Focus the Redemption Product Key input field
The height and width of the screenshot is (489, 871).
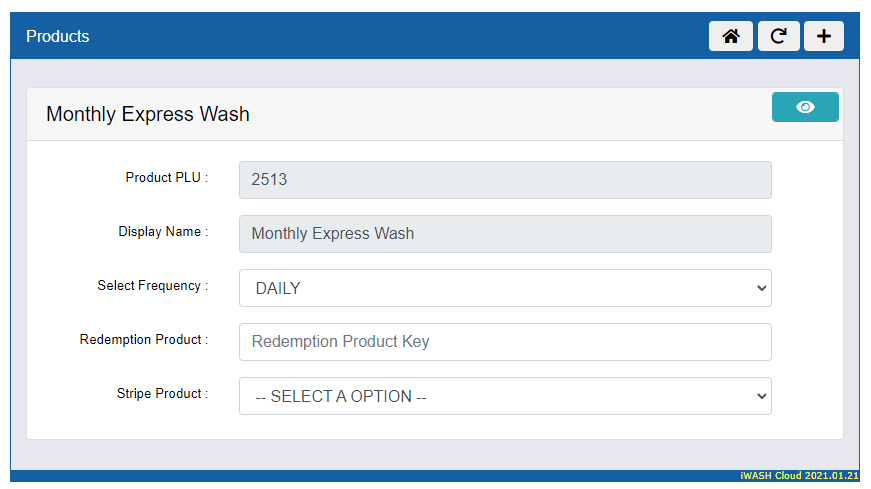(505, 342)
